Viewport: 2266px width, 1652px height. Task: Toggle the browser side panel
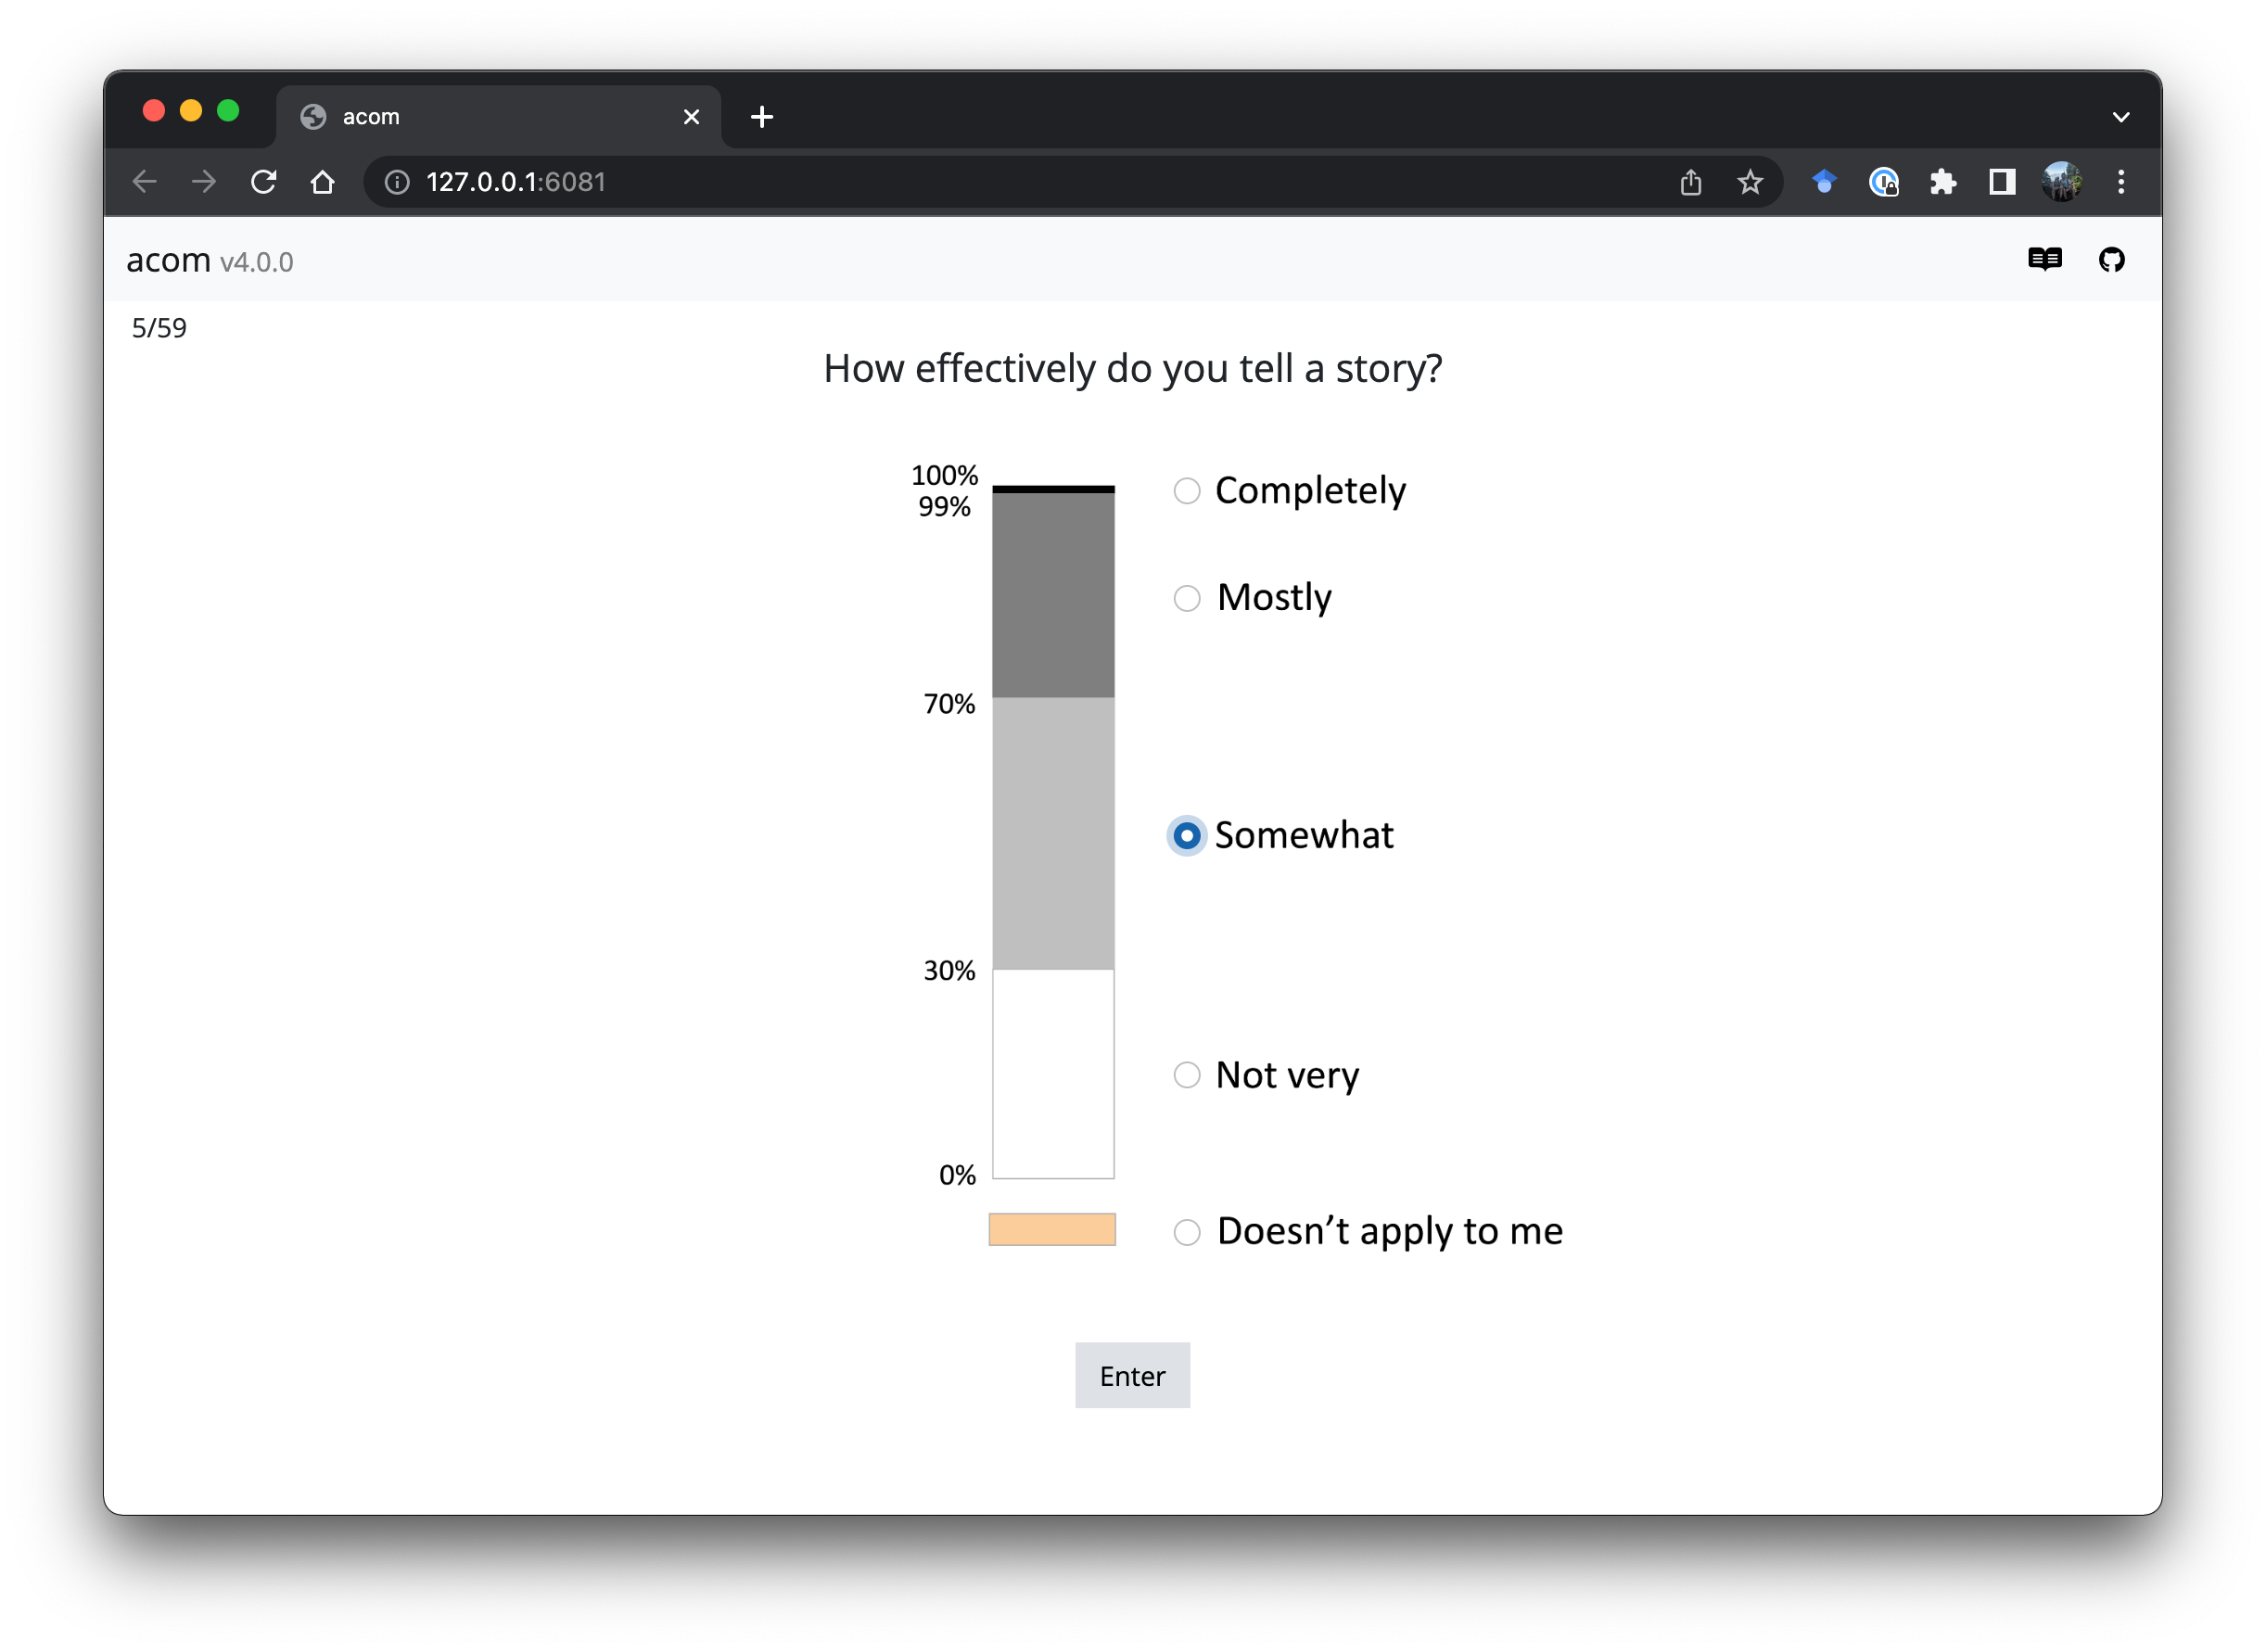click(2001, 182)
